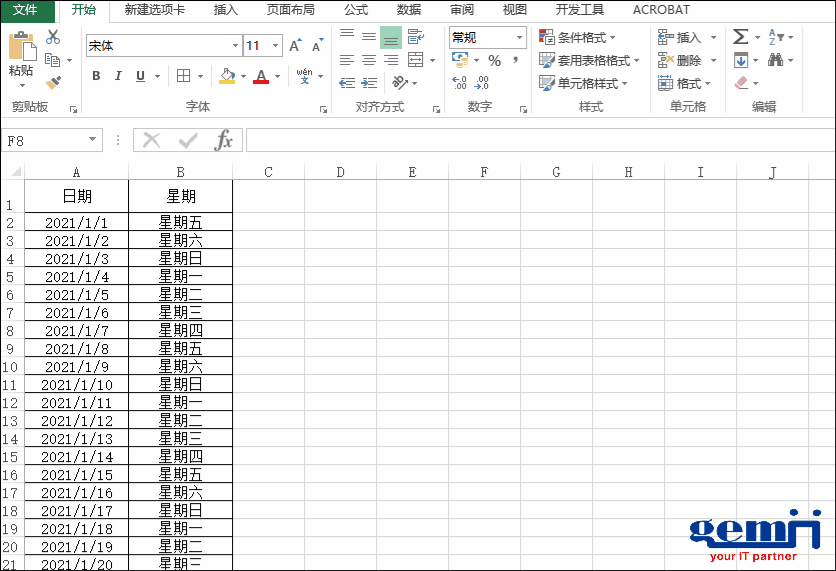Switch to the 插入 ribbon tab
Image resolution: width=836 pixels, height=571 pixels.
[226, 10]
